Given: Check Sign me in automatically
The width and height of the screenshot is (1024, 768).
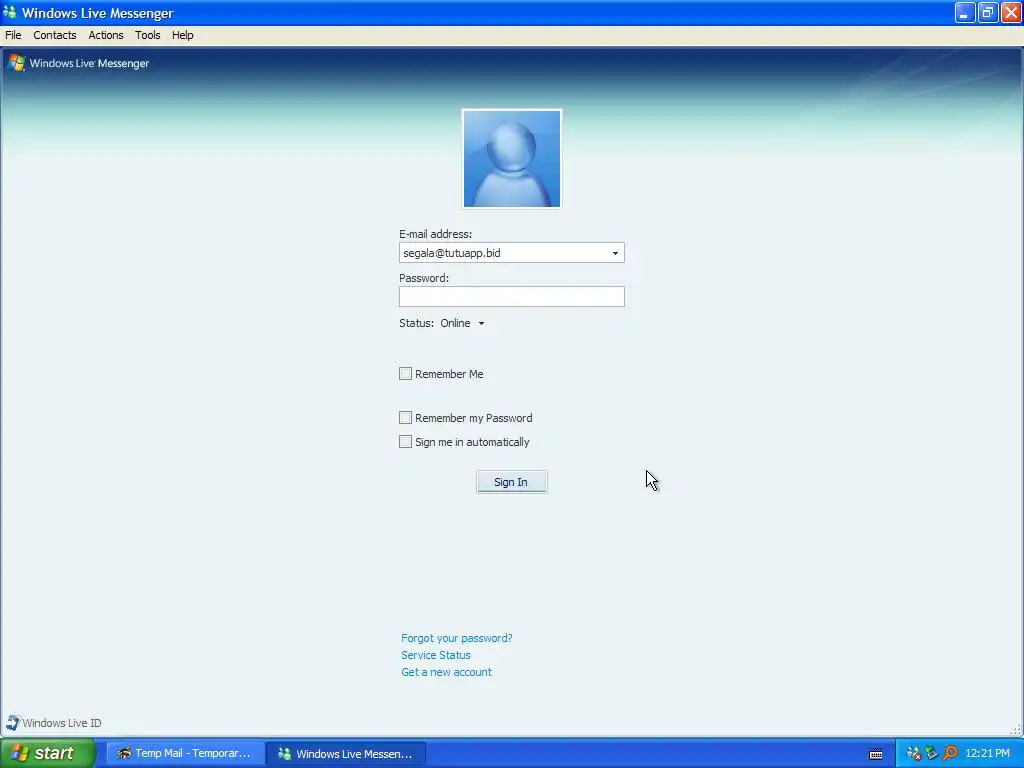Looking at the screenshot, I should [x=406, y=441].
